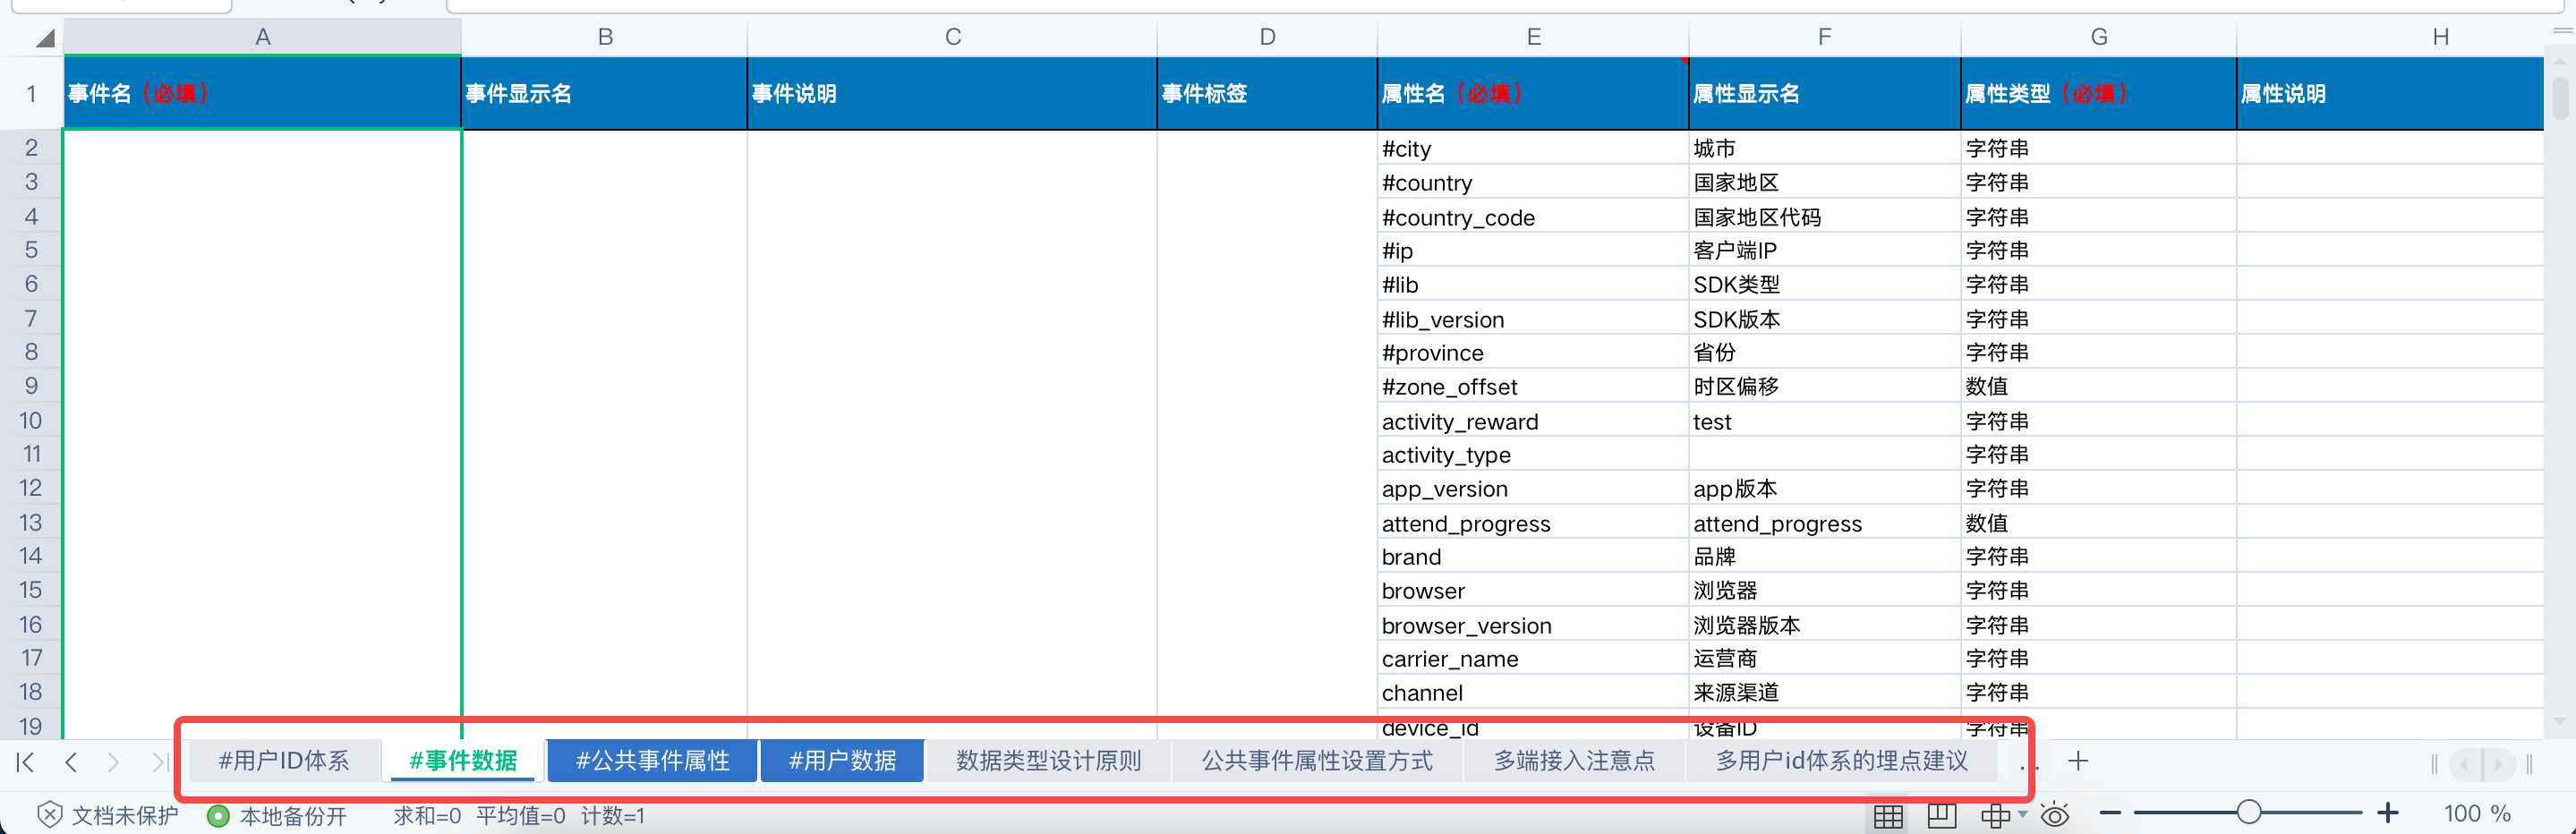
Task: Jump to the first sheet tab
Action: 26,762
